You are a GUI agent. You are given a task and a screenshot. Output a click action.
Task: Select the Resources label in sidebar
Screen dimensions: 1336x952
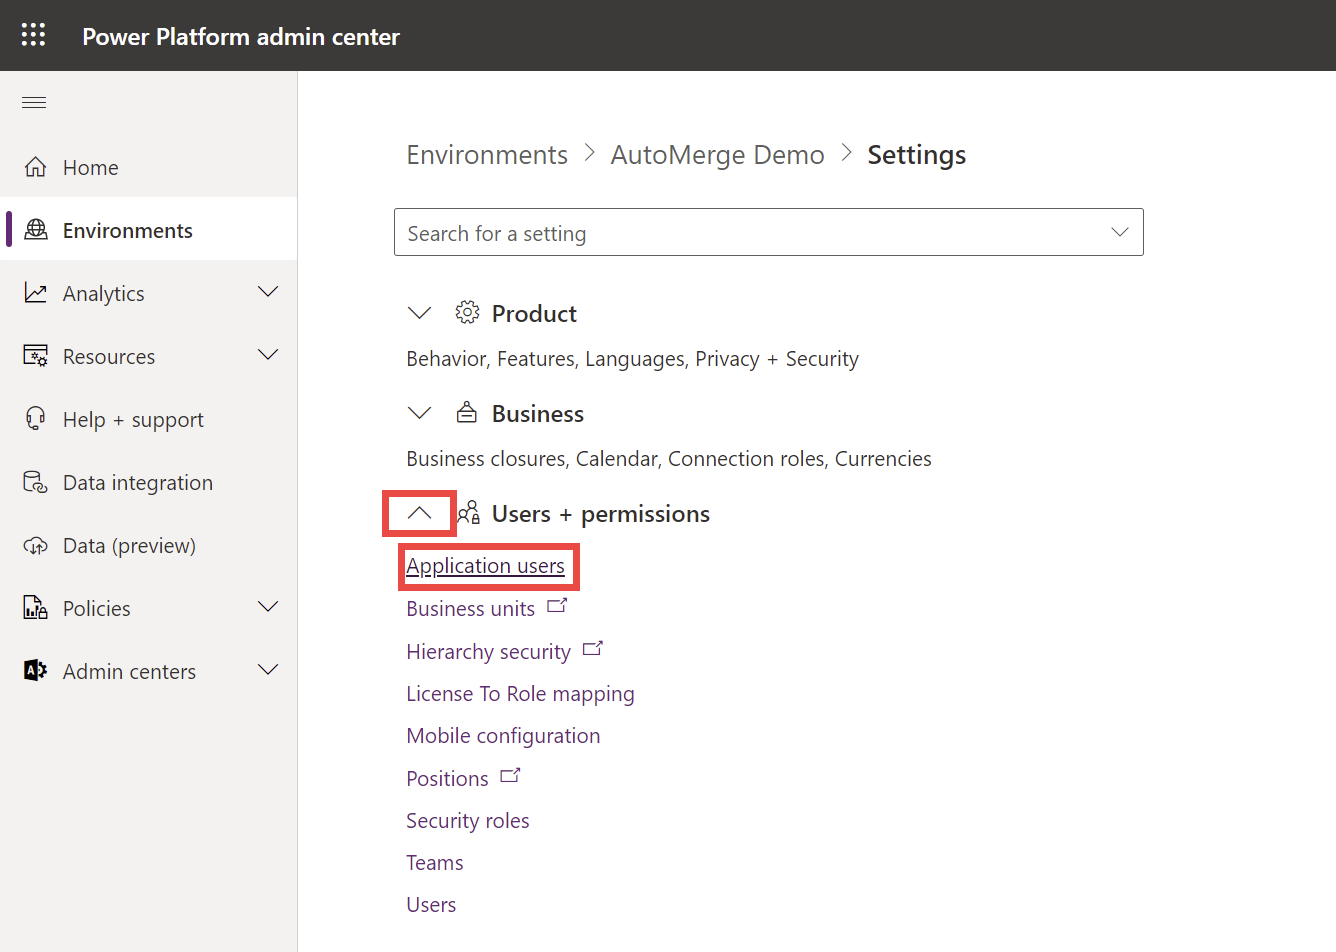pyautogui.click(x=109, y=357)
